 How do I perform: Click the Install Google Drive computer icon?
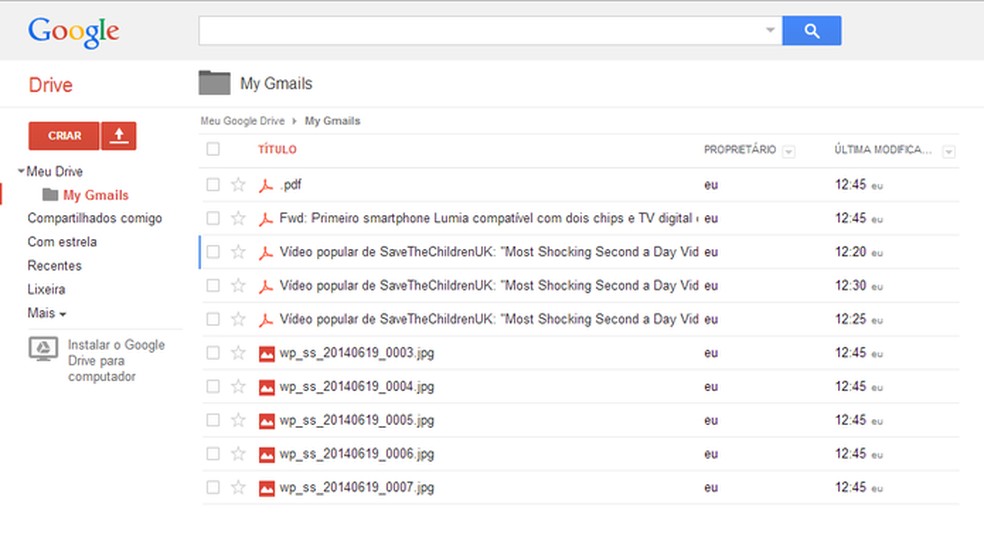coord(43,349)
